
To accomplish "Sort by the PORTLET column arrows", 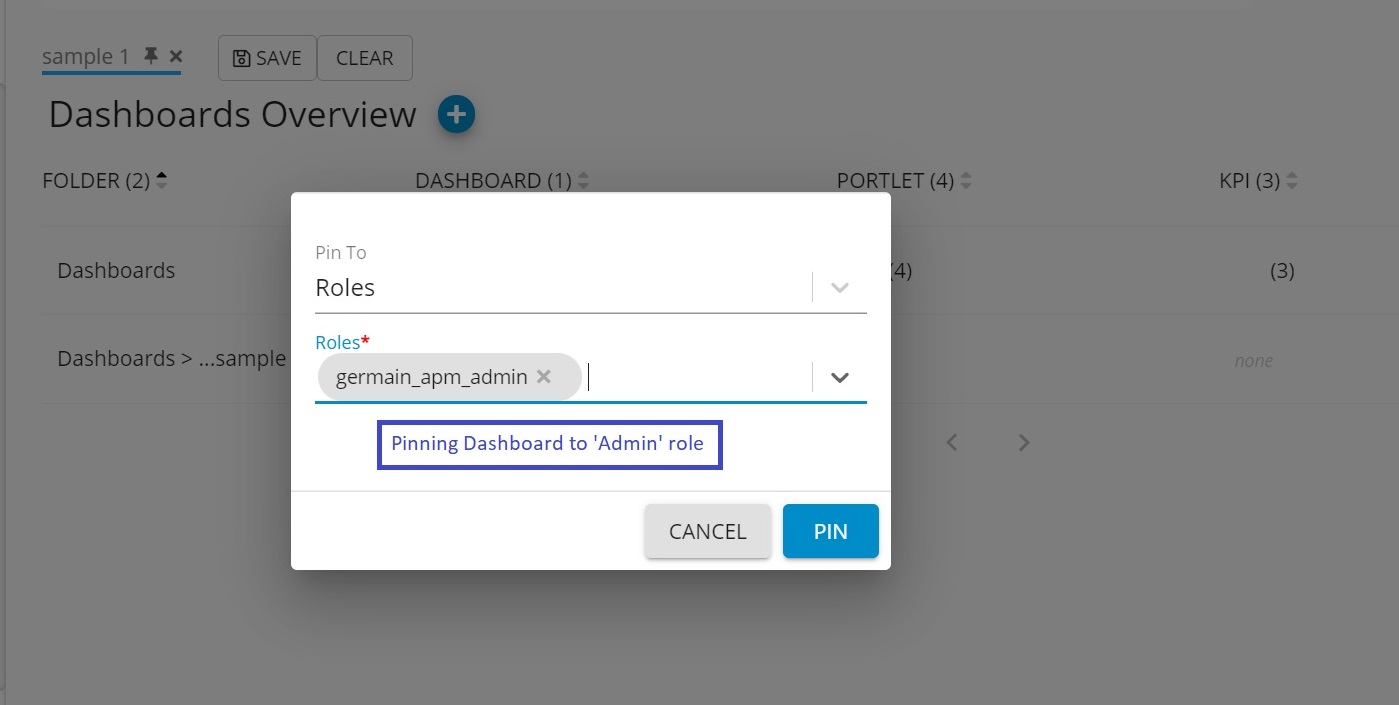I will click(966, 181).
